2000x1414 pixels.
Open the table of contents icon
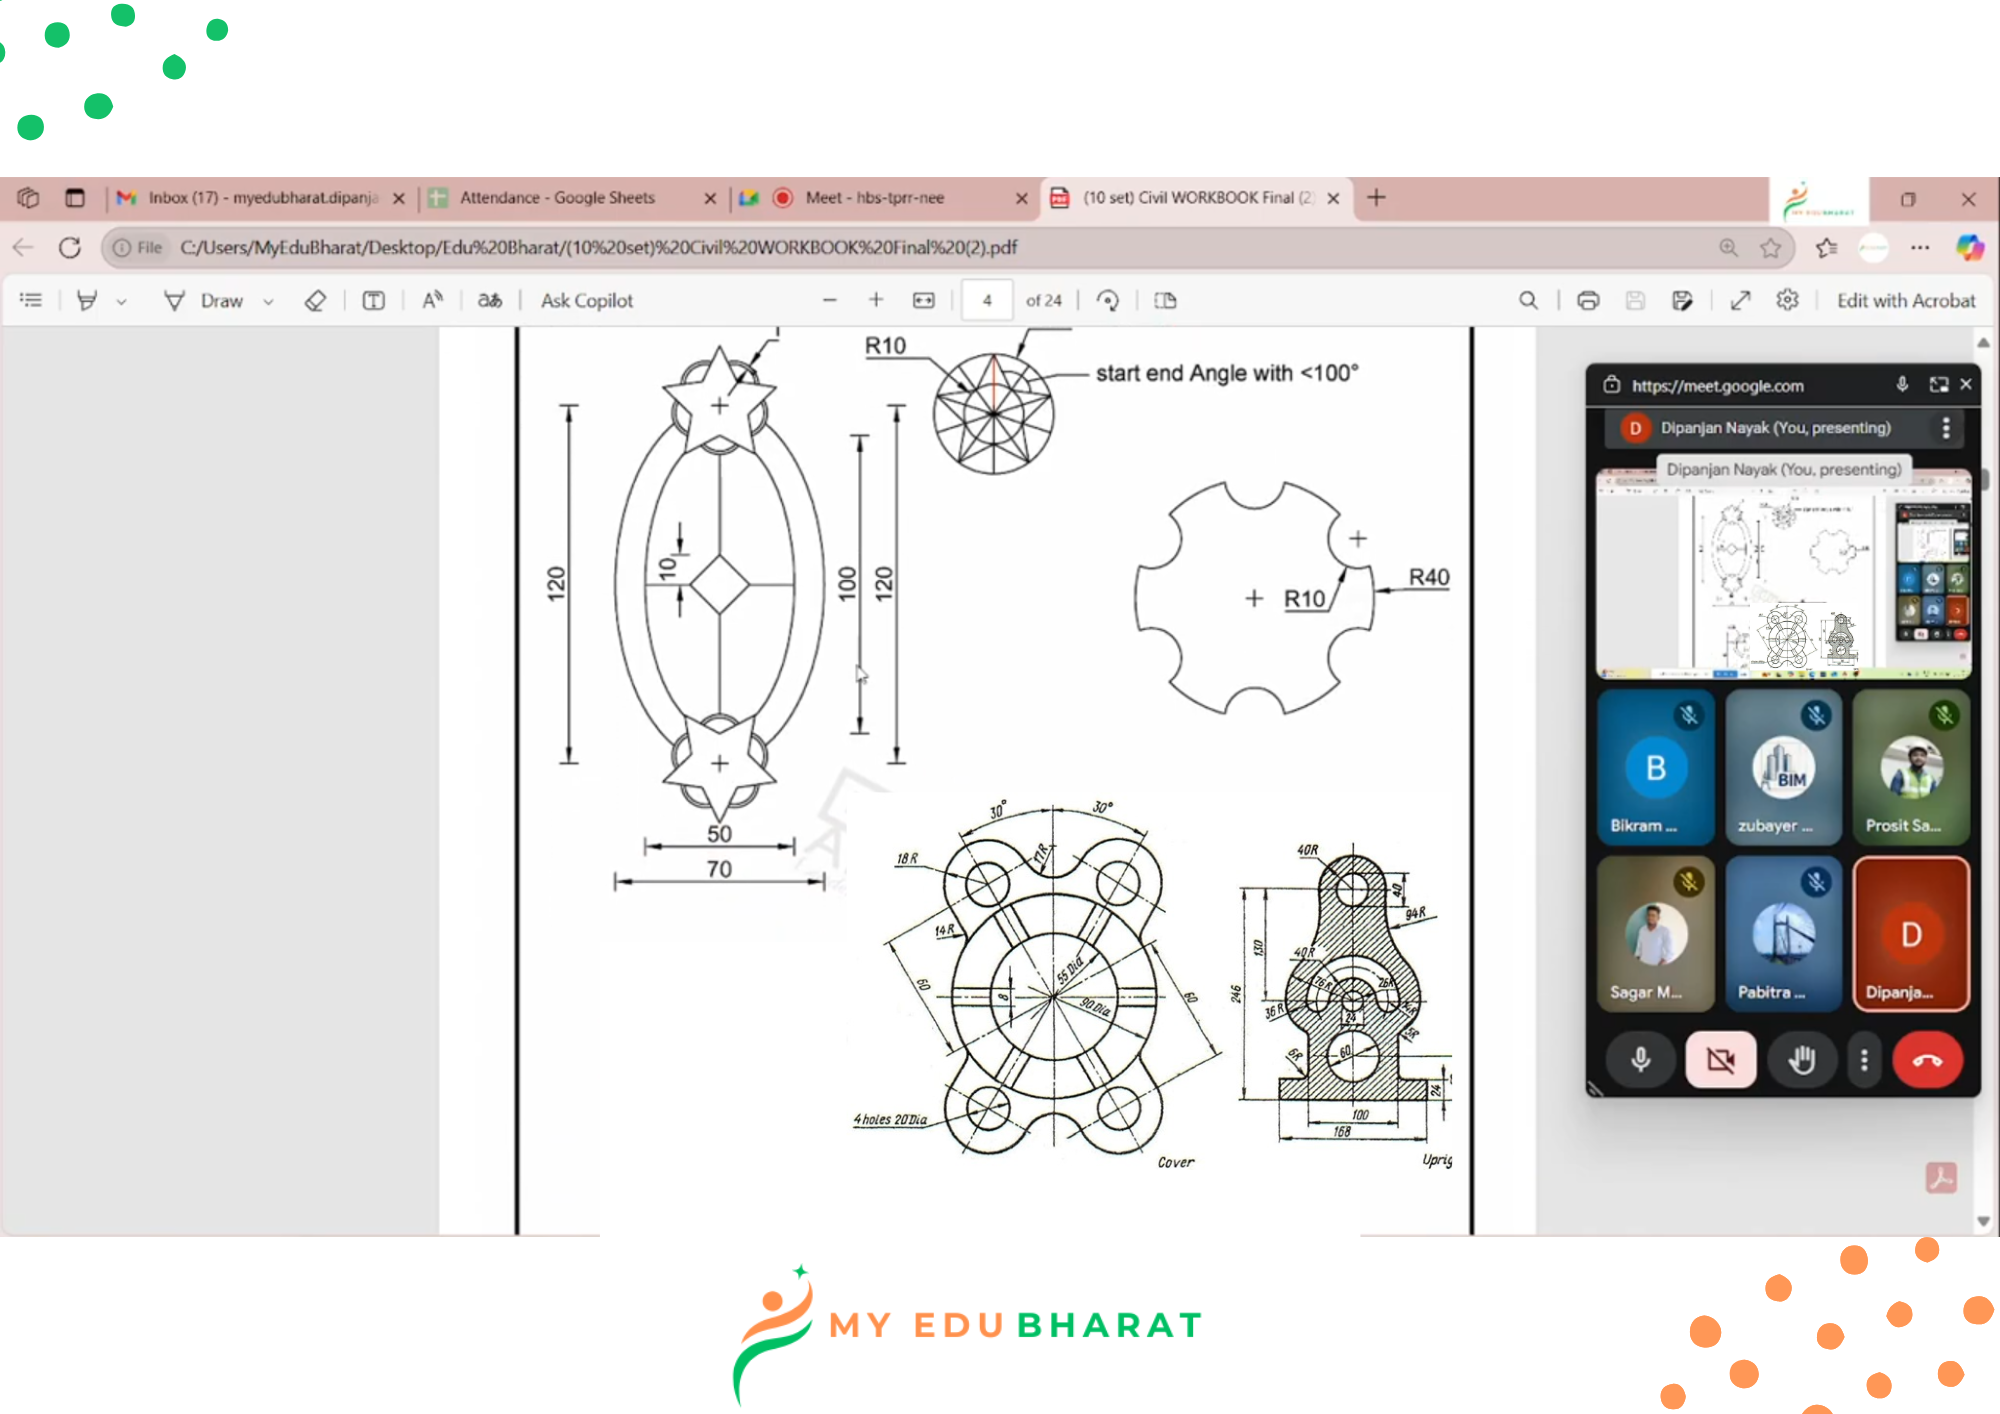pyautogui.click(x=31, y=301)
